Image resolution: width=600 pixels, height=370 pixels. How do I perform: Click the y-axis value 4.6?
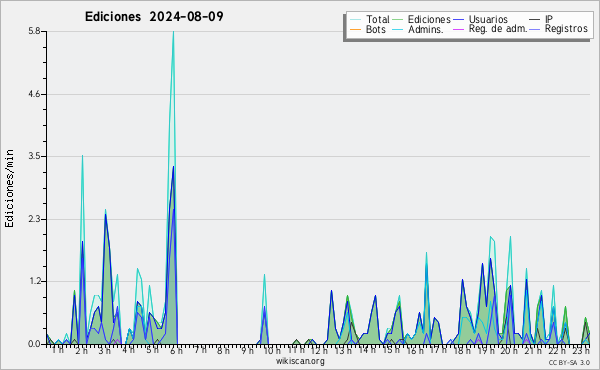click(x=34, y=94)
